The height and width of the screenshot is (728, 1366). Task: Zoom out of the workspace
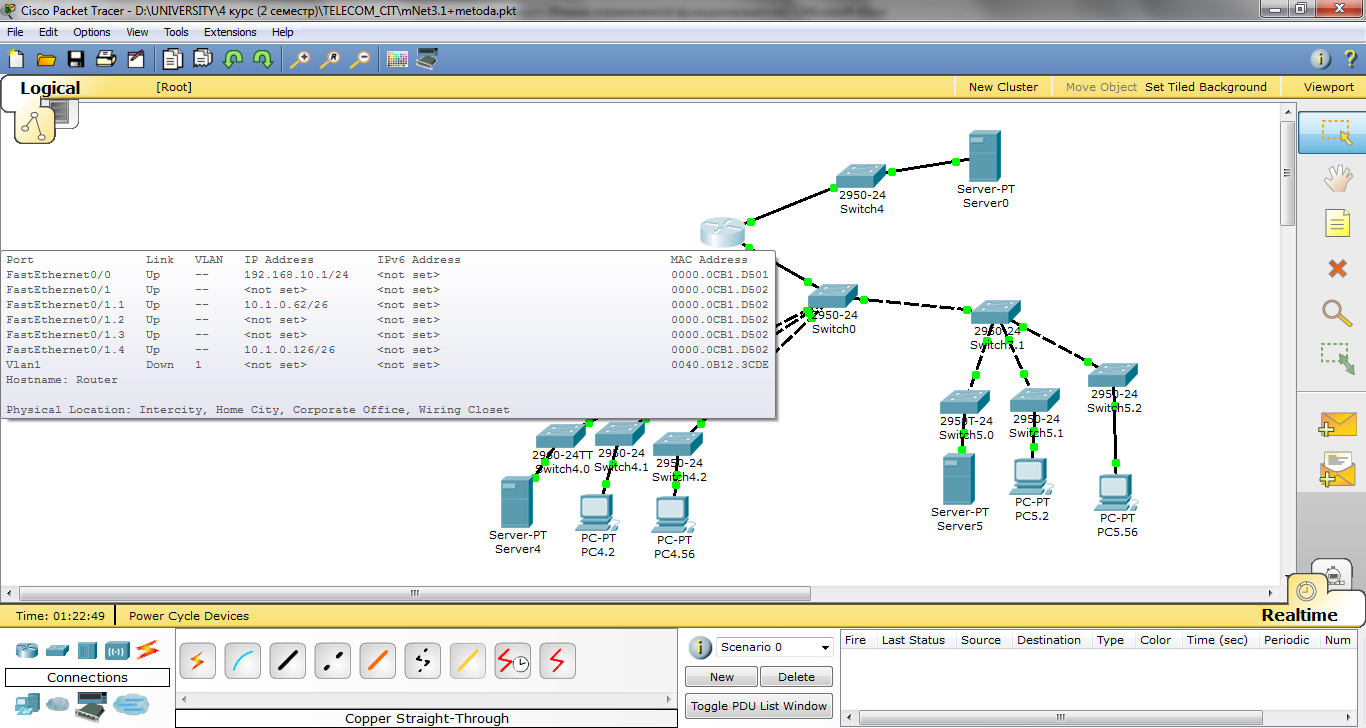tap(360, 59)
